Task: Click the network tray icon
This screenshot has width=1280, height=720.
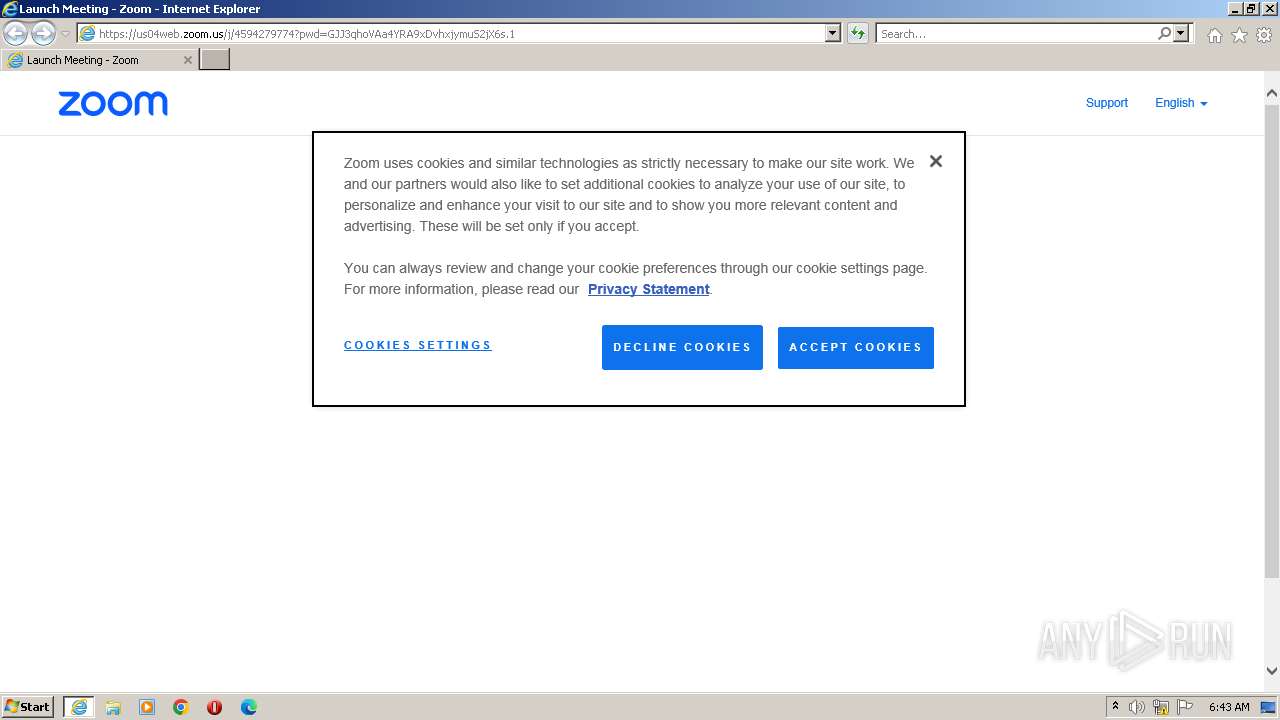Action: pos(1161,707)
